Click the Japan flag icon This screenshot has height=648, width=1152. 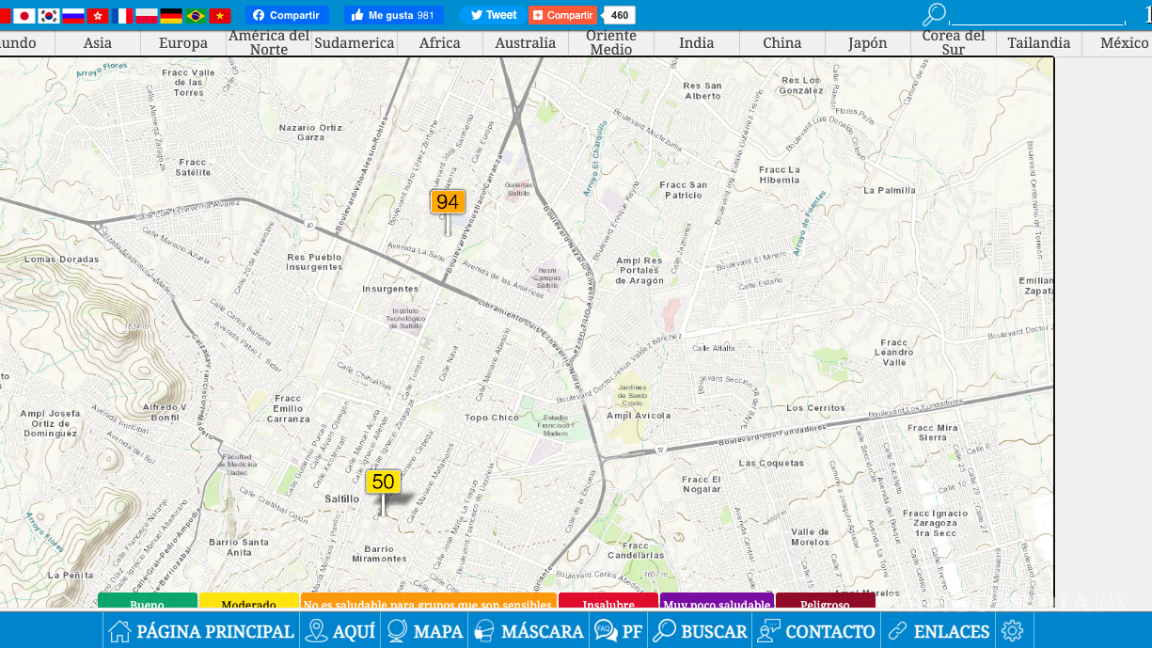coord(24,16)
